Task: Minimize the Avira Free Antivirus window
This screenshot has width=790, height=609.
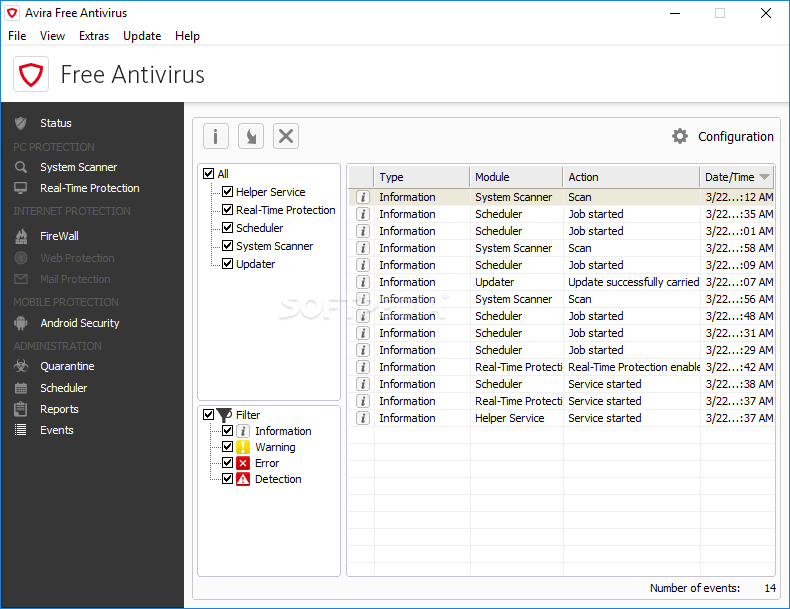Action: click(675, 13)
